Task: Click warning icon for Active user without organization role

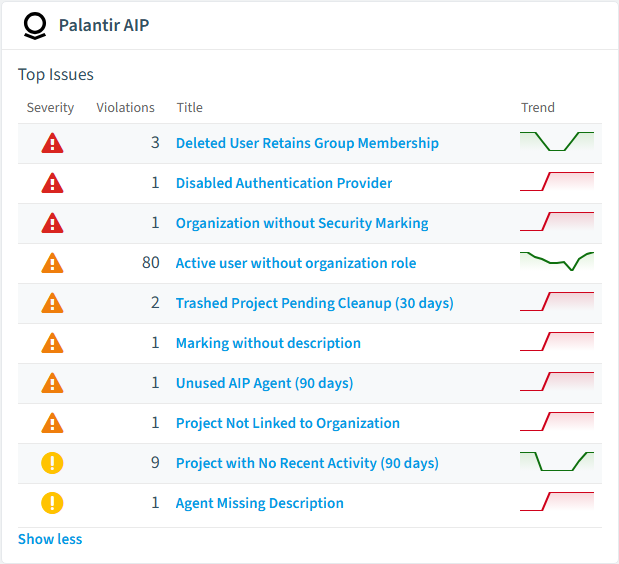Action: pos(53,263)
